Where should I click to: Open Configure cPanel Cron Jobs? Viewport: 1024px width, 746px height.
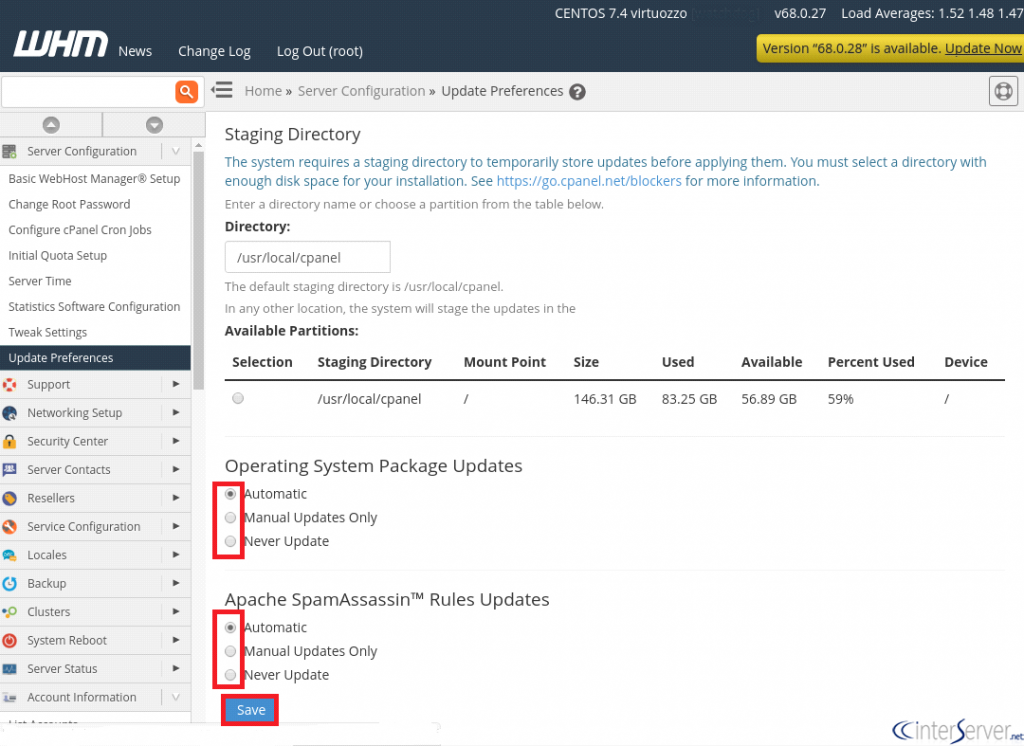click(80, 230)
